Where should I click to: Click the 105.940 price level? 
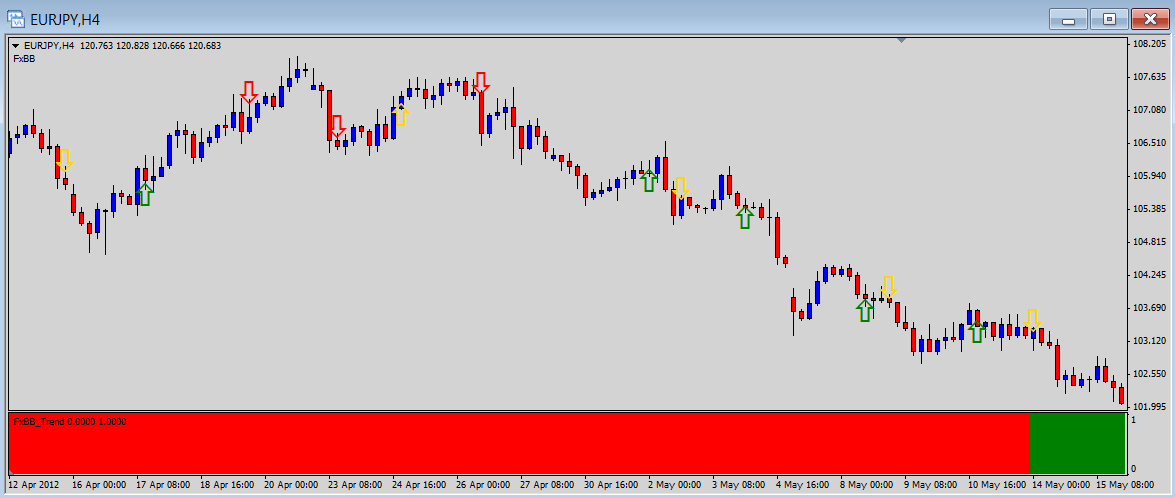click(1149, 175)
